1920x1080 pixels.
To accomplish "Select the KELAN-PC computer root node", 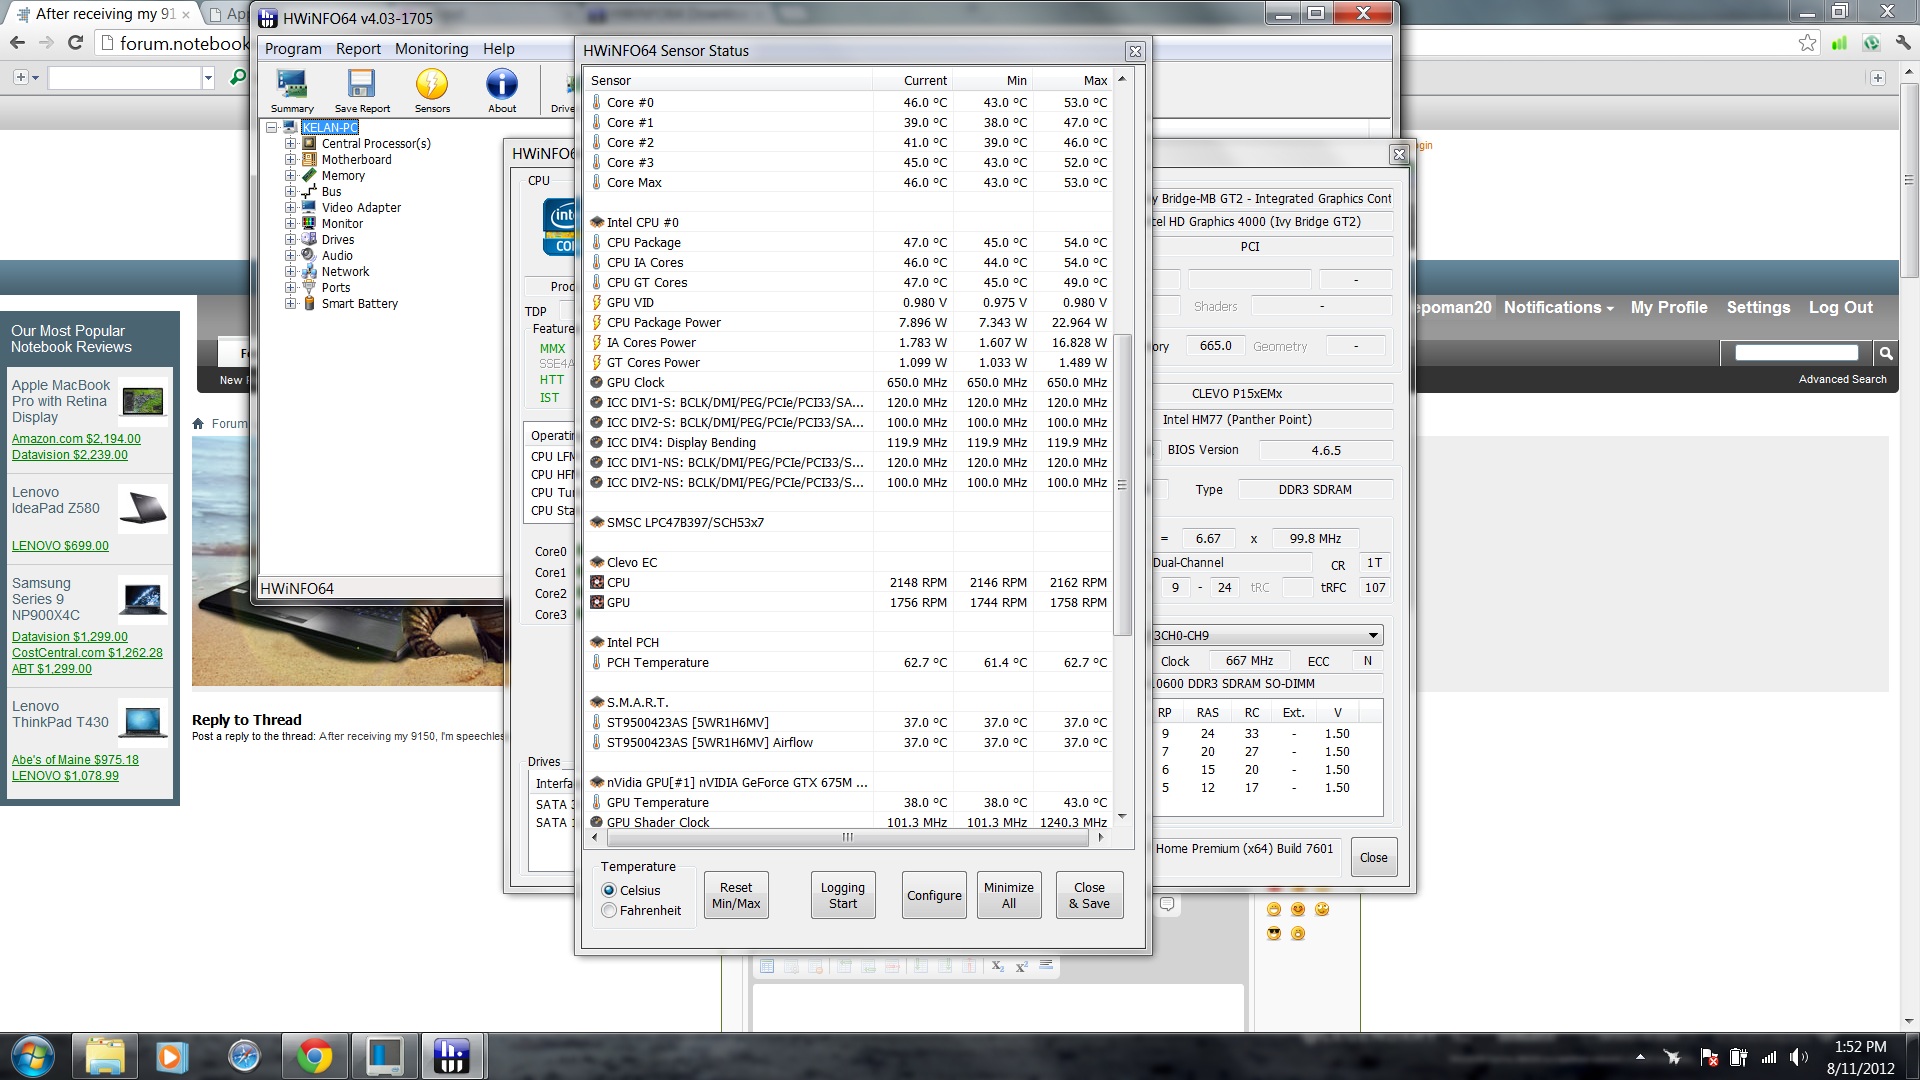I will click(329, 127).
